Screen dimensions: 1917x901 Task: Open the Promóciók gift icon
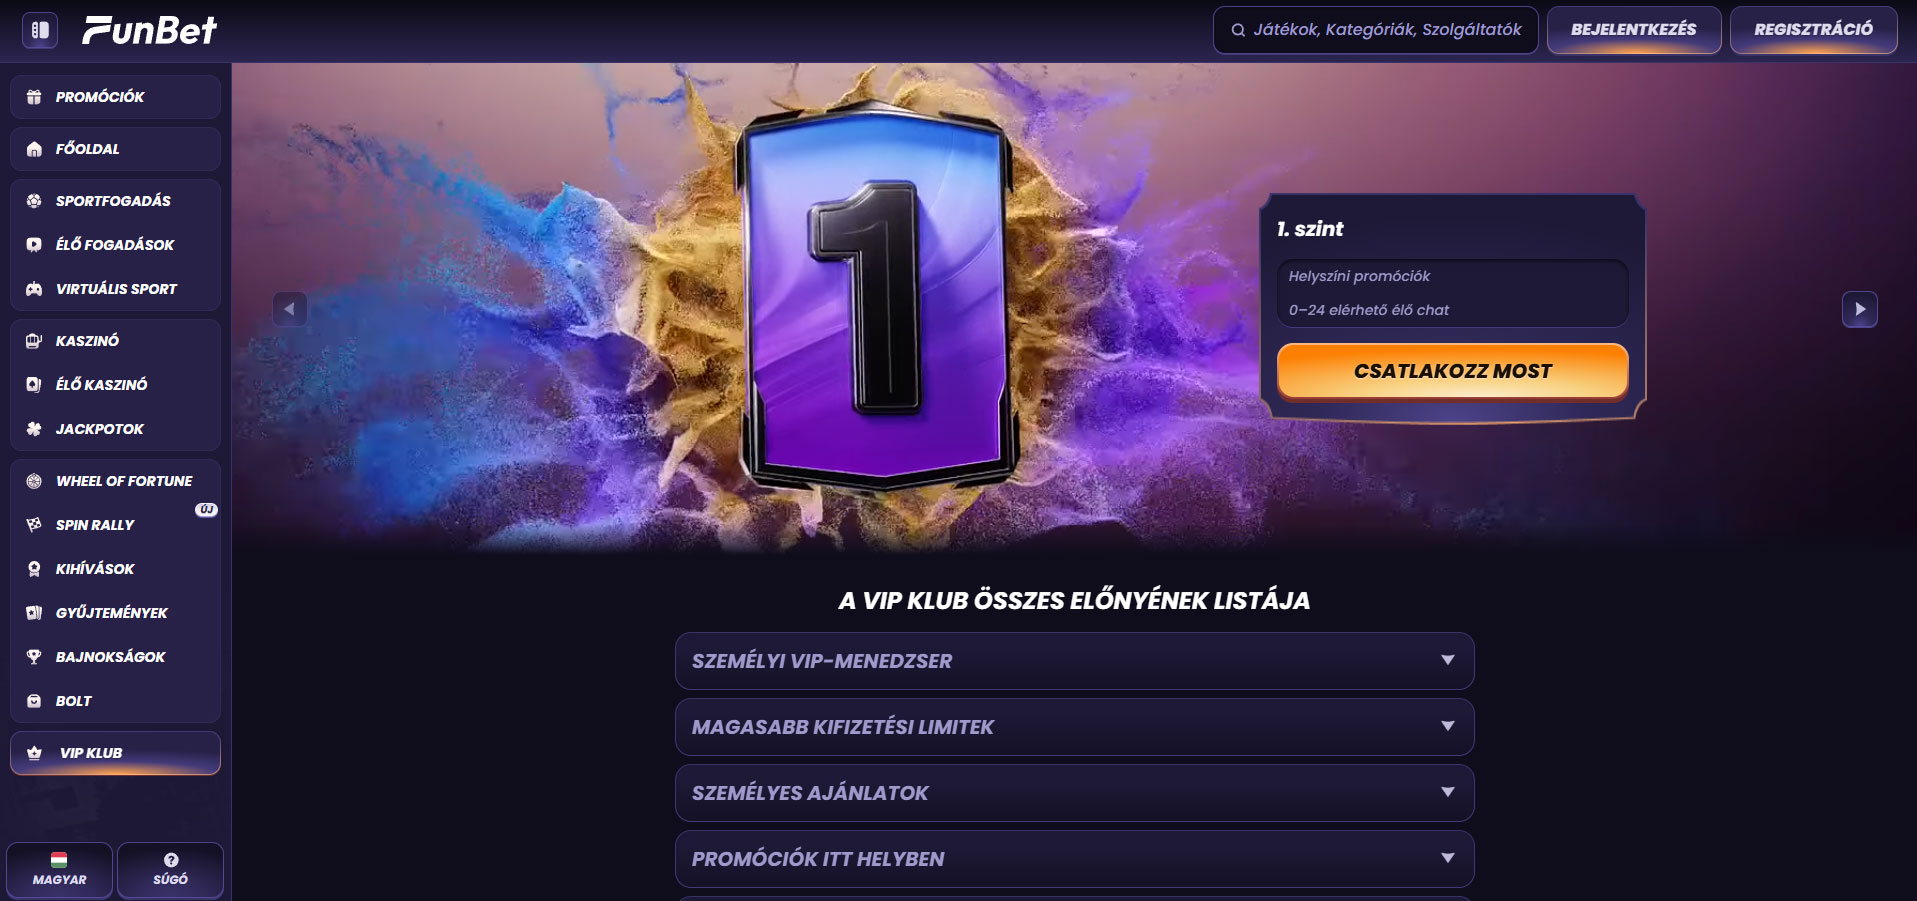(x=34, y=97)
